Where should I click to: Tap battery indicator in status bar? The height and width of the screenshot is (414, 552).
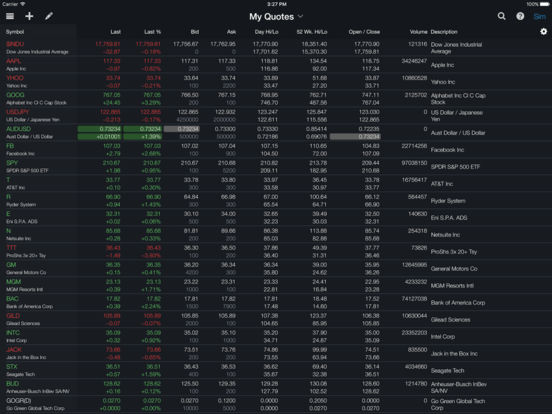pos(544,4)
